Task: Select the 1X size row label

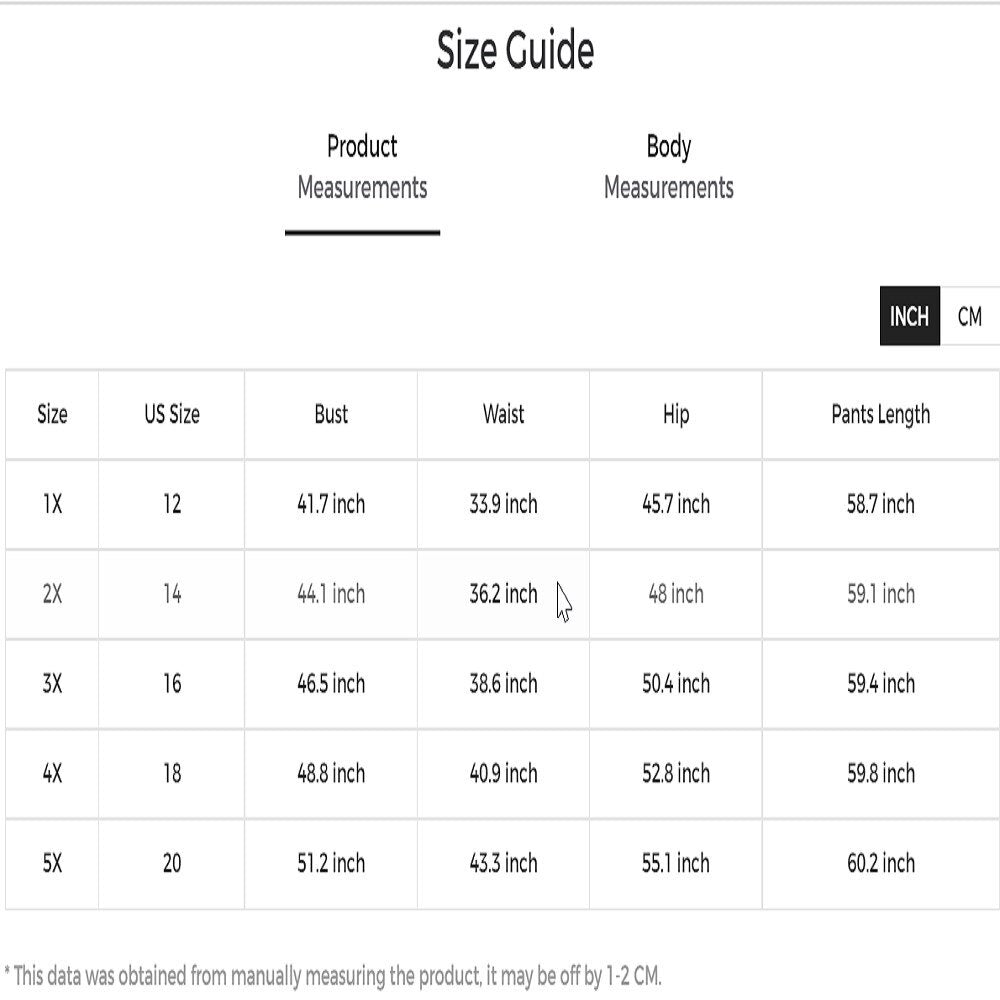Action: [52, 504]
